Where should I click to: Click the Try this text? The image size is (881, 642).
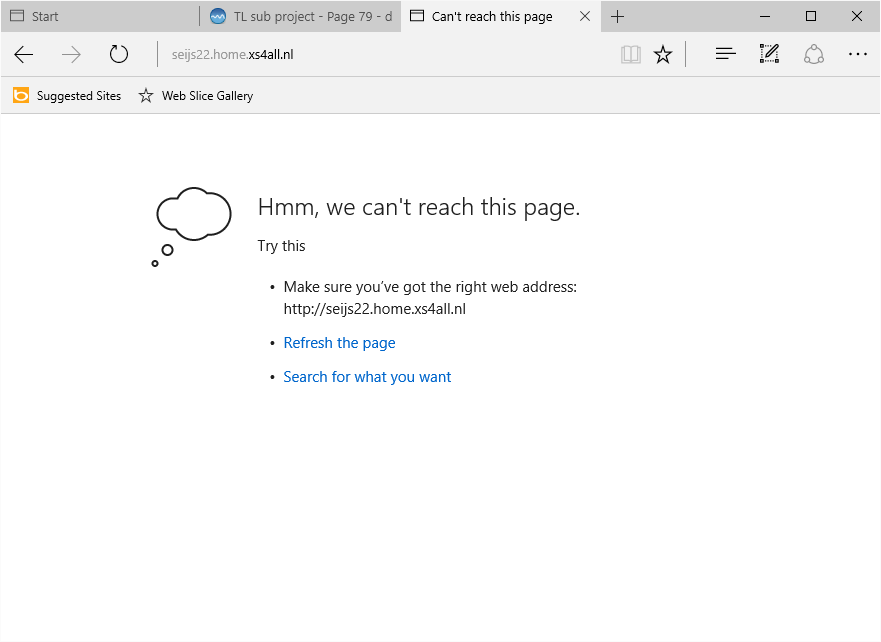point(281,246)
